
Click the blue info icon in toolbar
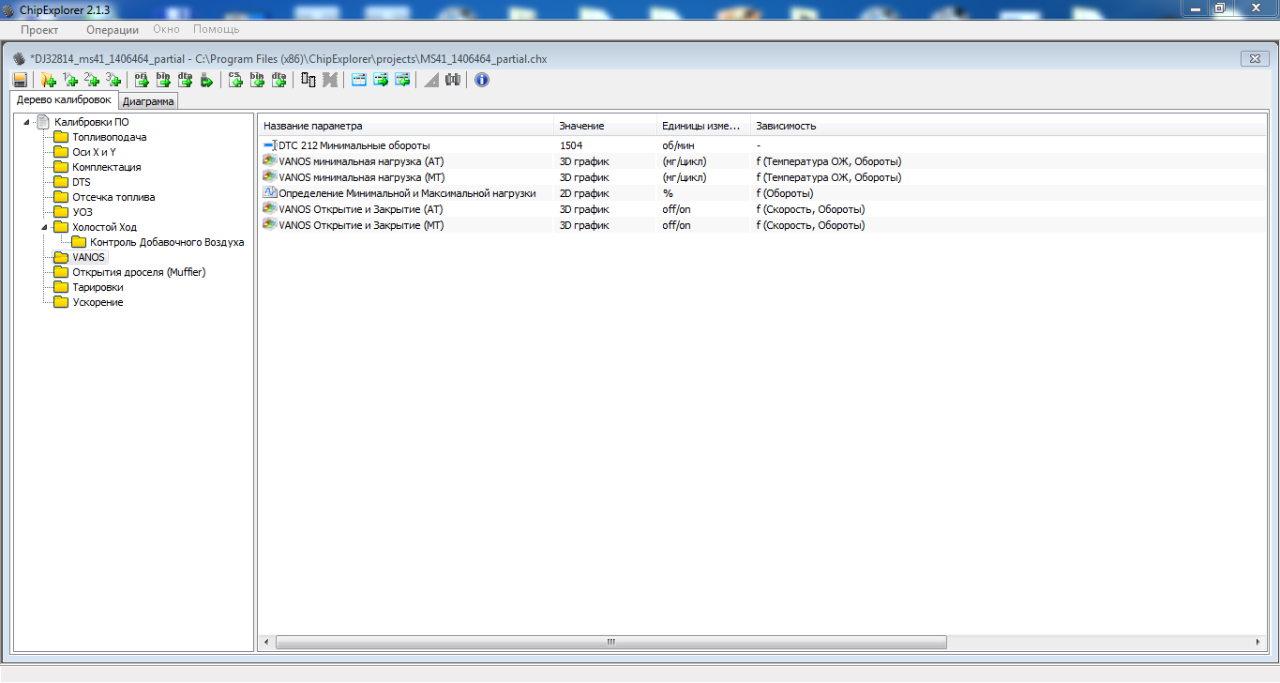[482, 80]
